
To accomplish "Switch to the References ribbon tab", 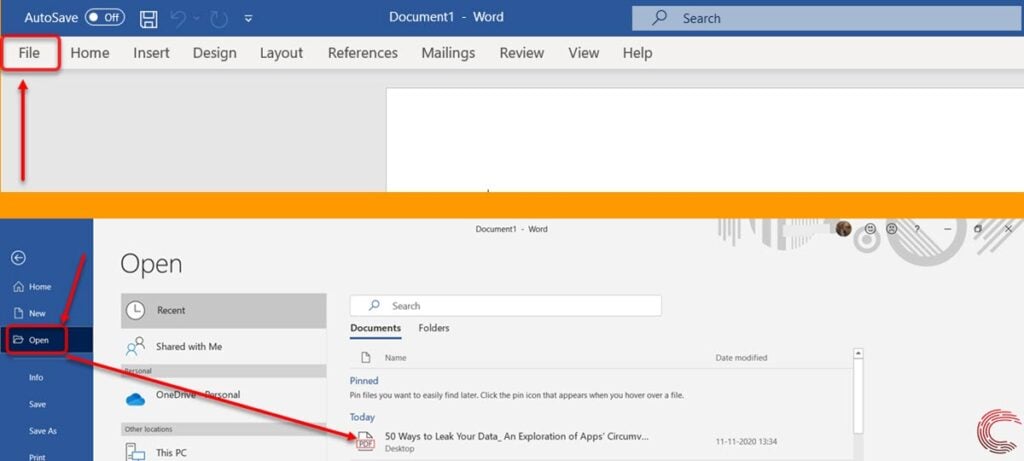I will coord(362,53).
